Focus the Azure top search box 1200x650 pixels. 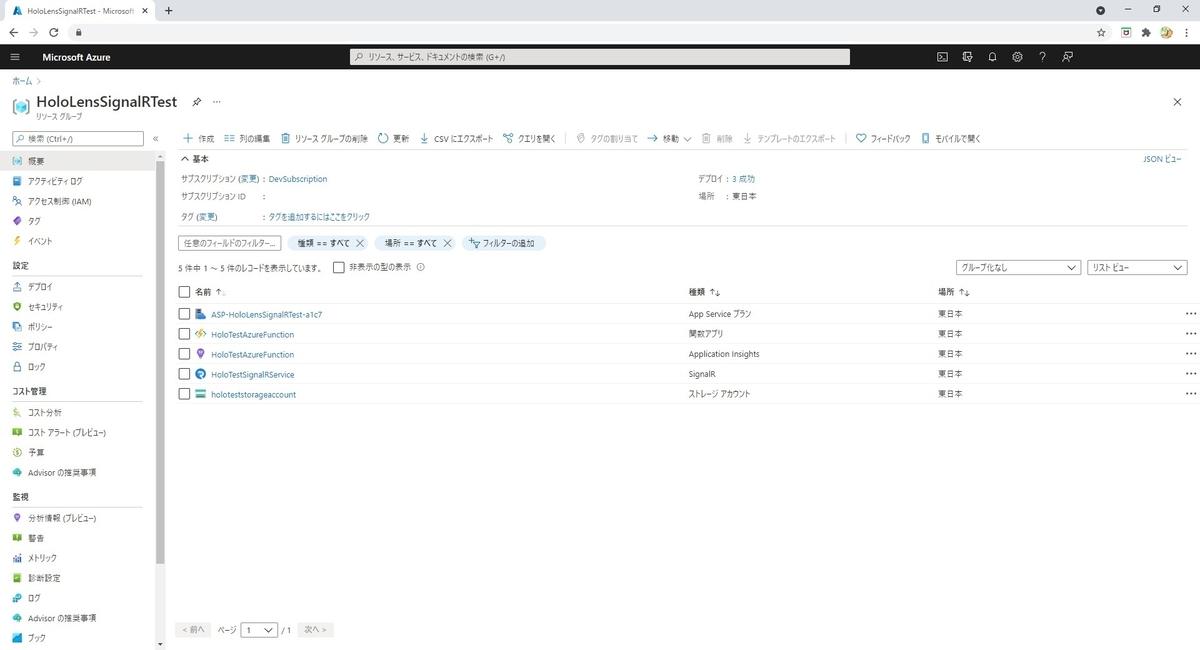pyautogui.click(x=600, y=57)
